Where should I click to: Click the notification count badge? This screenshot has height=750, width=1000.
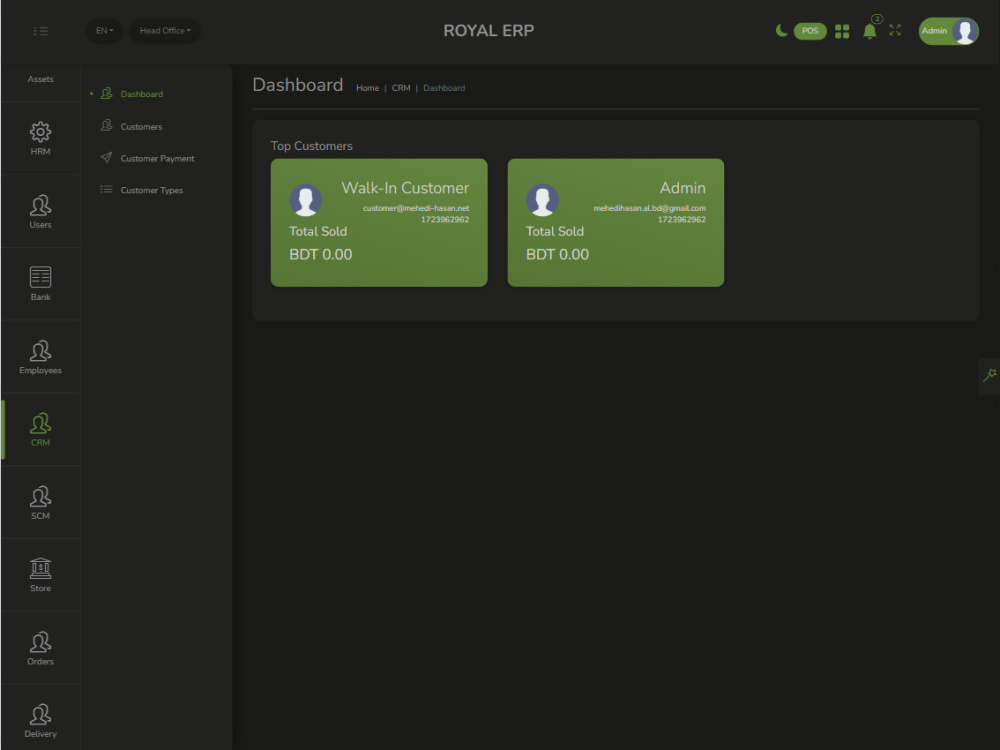pos(878,19)
